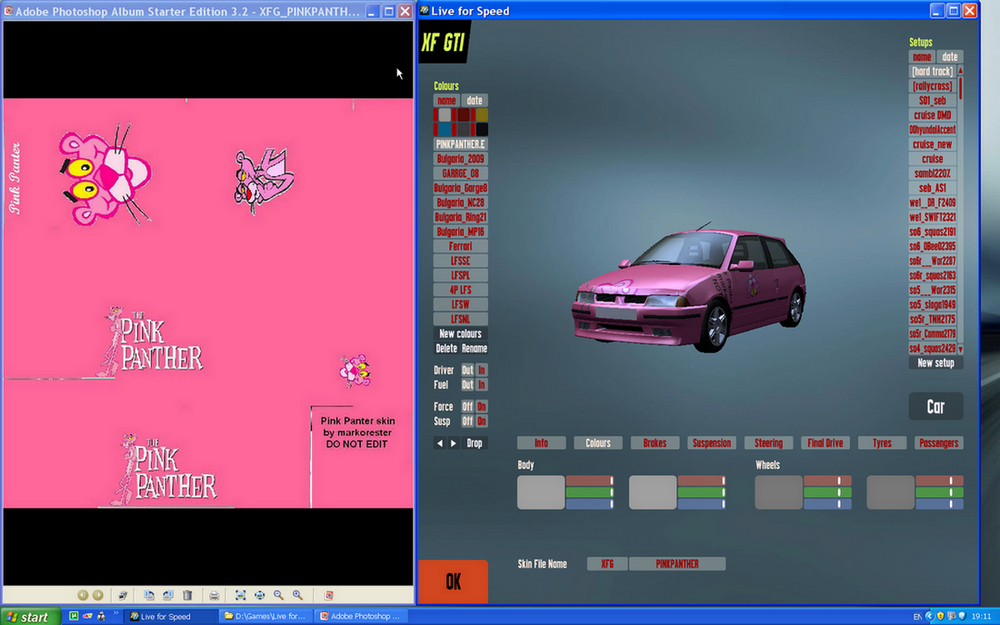1000x625 pixels.
Task: Click the second Body colour swatch
Action: (652, 492)
